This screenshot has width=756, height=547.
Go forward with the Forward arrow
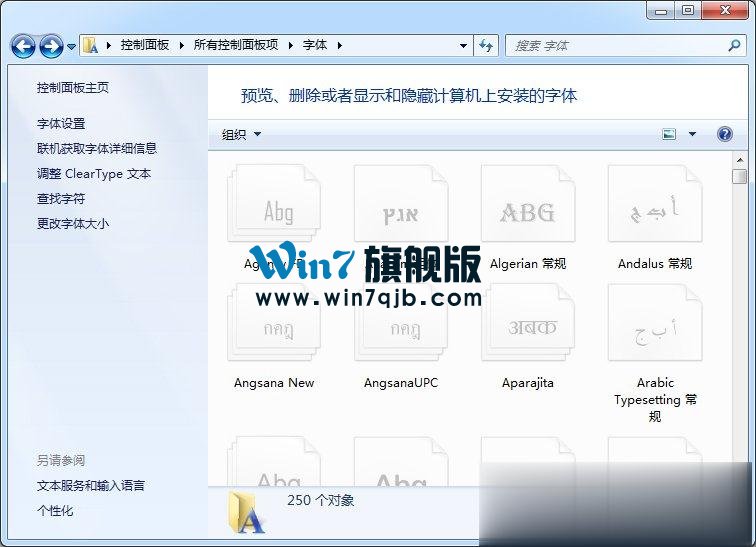coord(51,46)
